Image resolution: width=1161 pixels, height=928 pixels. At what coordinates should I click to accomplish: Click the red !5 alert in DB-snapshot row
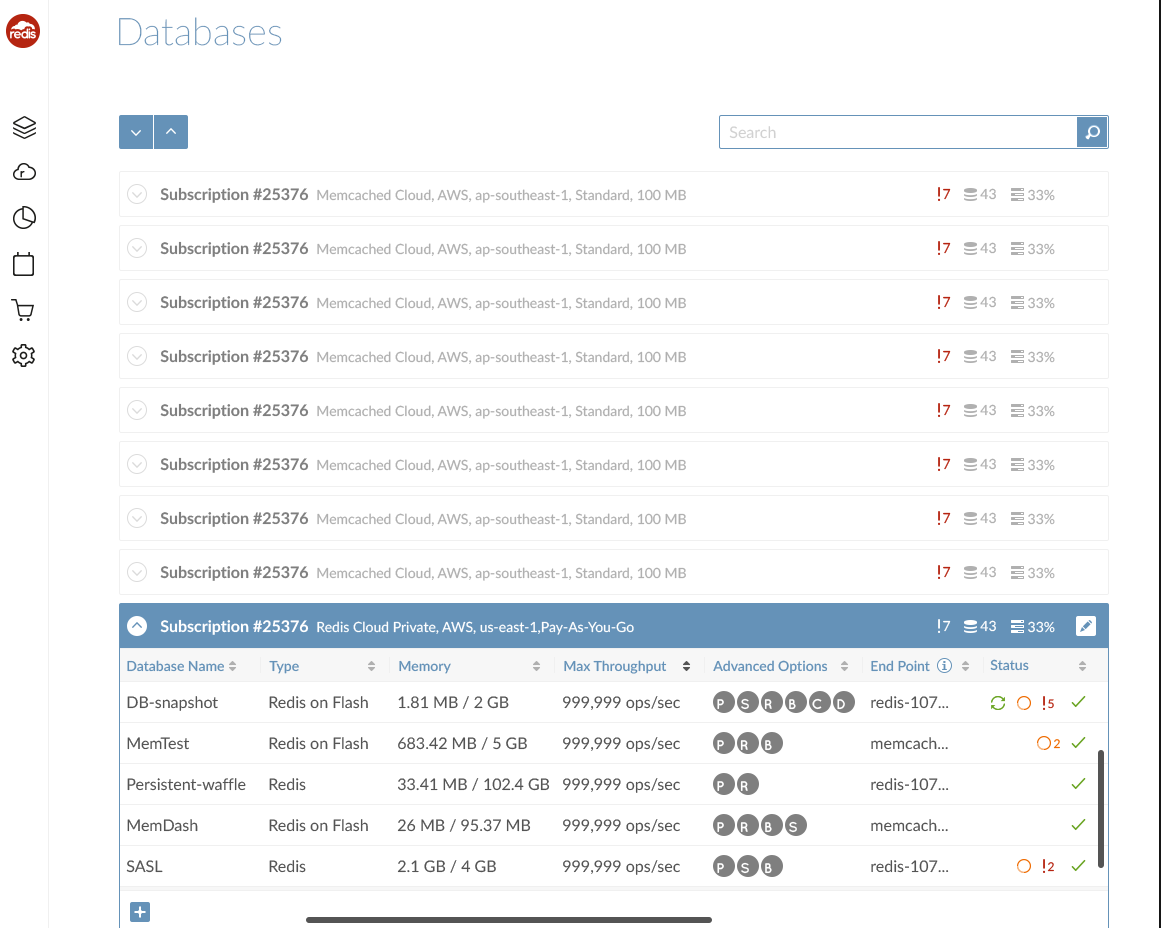click(x=1048, y=703)
